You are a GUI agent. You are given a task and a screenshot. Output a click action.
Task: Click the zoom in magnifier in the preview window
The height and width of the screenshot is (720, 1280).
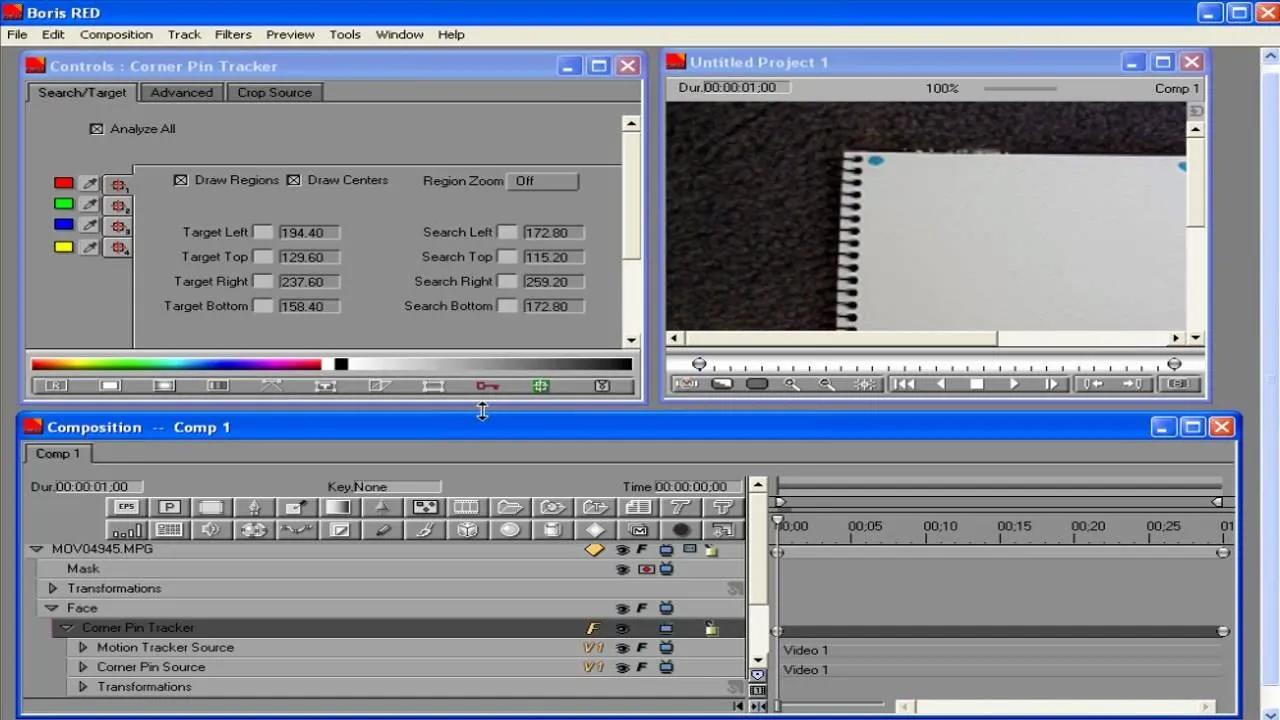[792, 384]
